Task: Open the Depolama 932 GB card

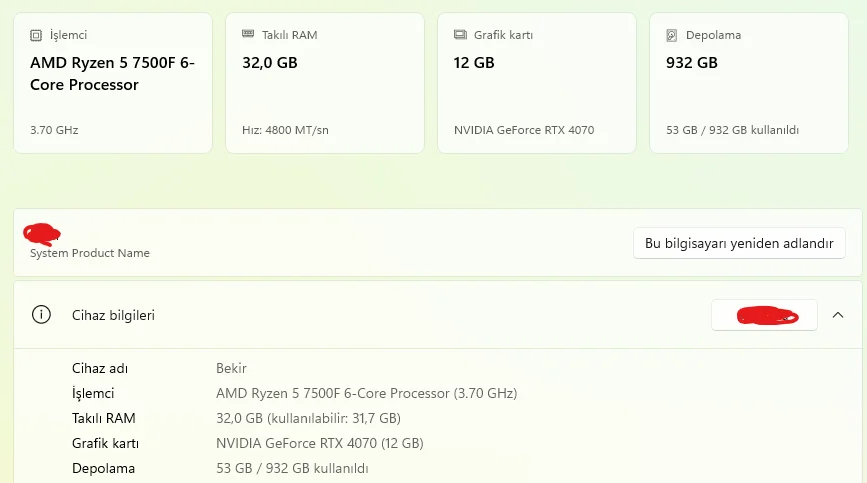Action: (x=749, y=83)
